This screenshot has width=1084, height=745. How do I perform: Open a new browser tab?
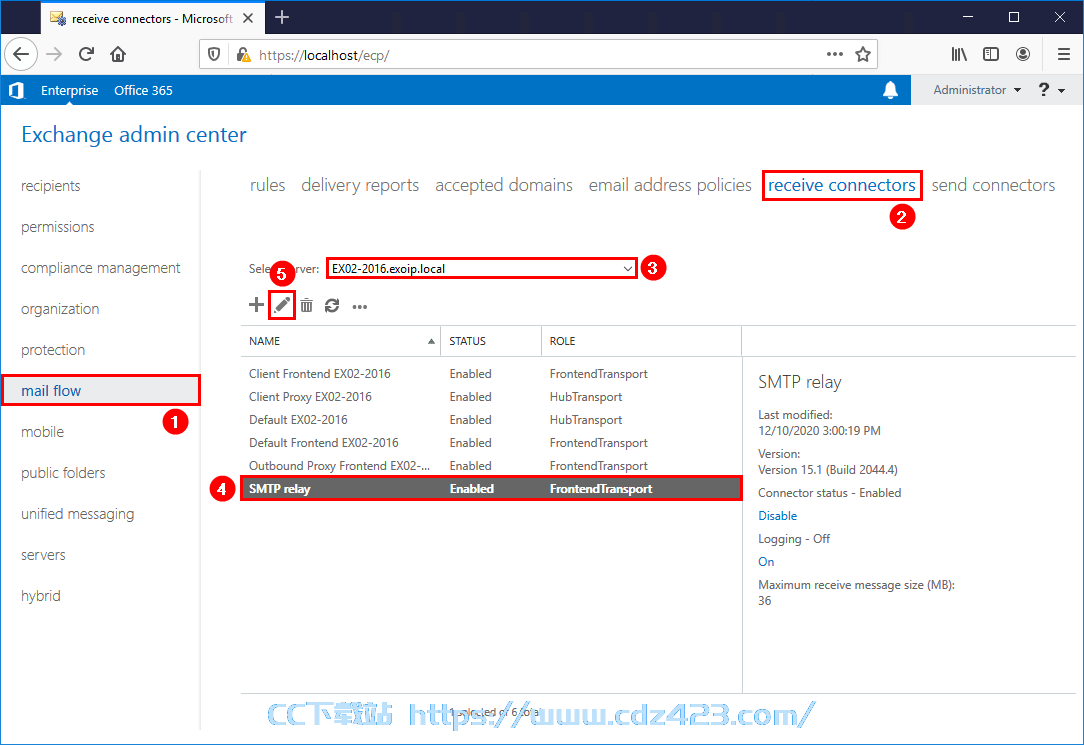pyautogui.click(x=282, y=17)
